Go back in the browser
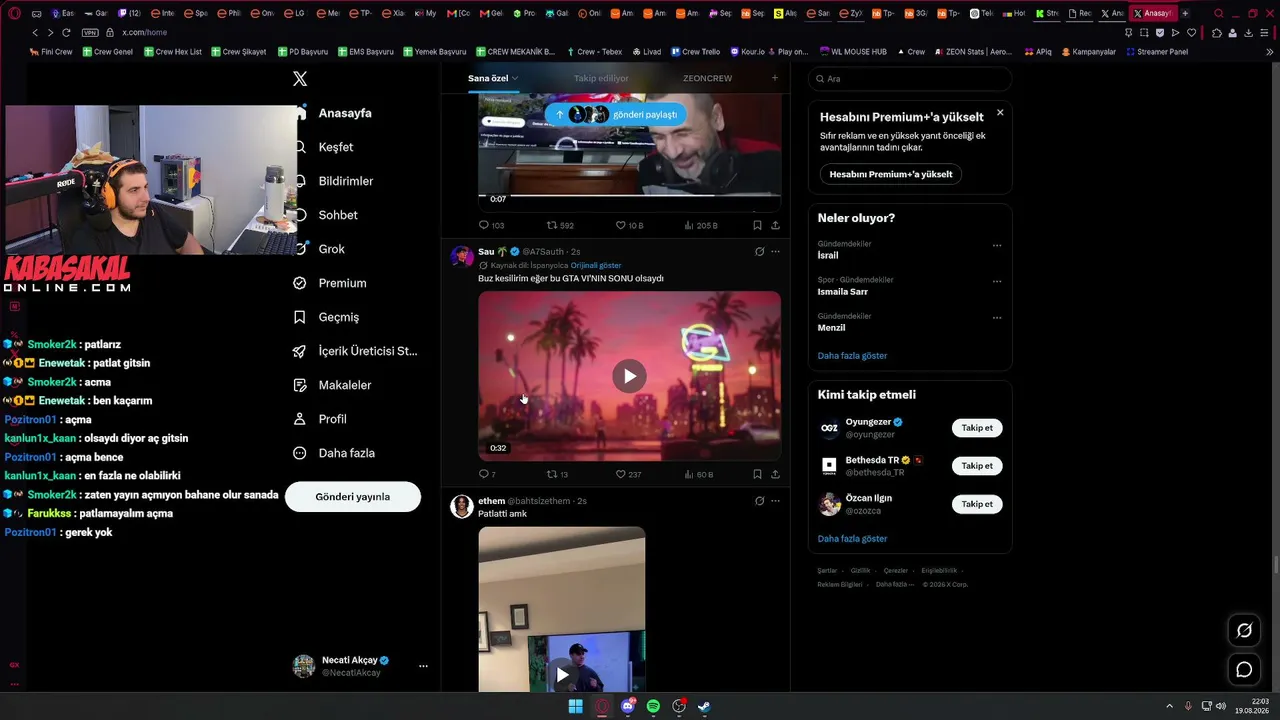This screenshot has height=720, width=1280. coord(36,32)
